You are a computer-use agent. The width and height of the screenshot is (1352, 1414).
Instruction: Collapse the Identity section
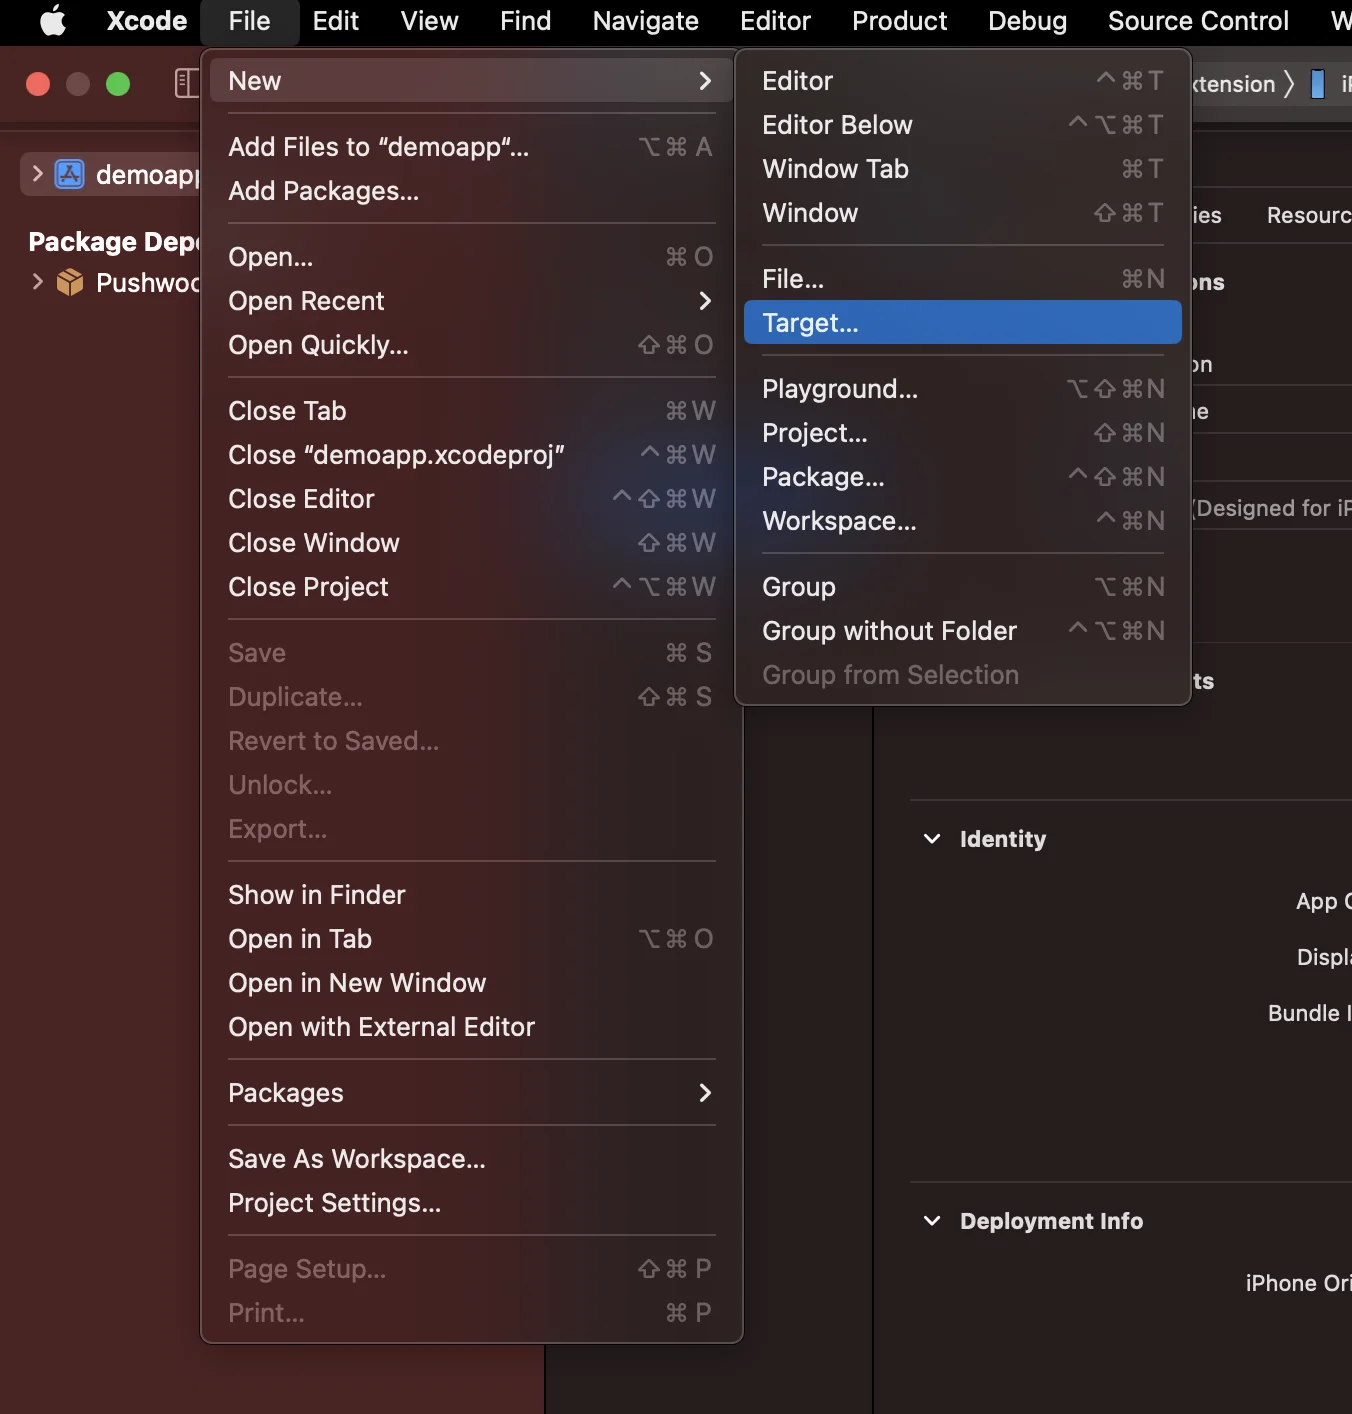(932, 839)
